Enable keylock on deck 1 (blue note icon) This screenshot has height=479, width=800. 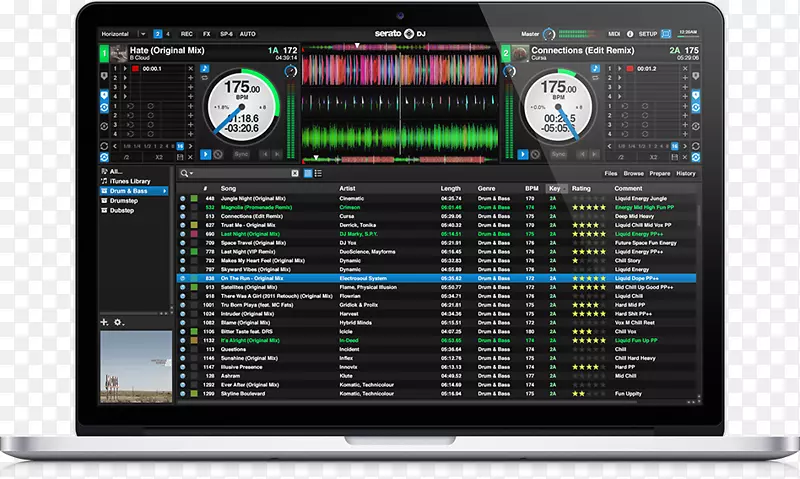pos(205,68)
